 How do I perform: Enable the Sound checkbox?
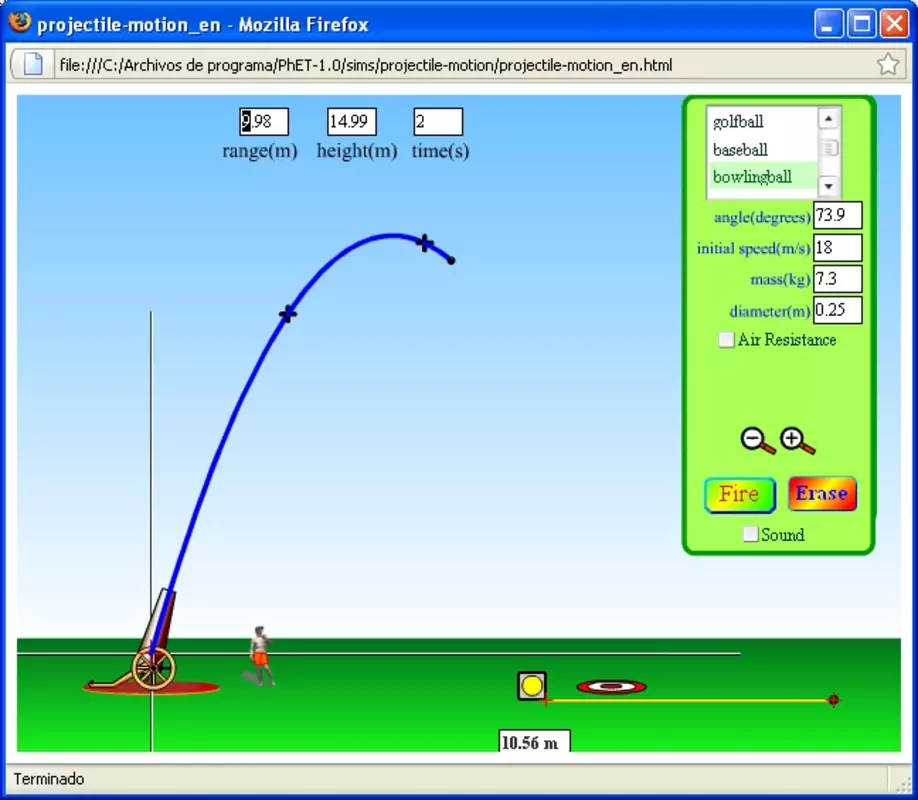pos(750,534)
